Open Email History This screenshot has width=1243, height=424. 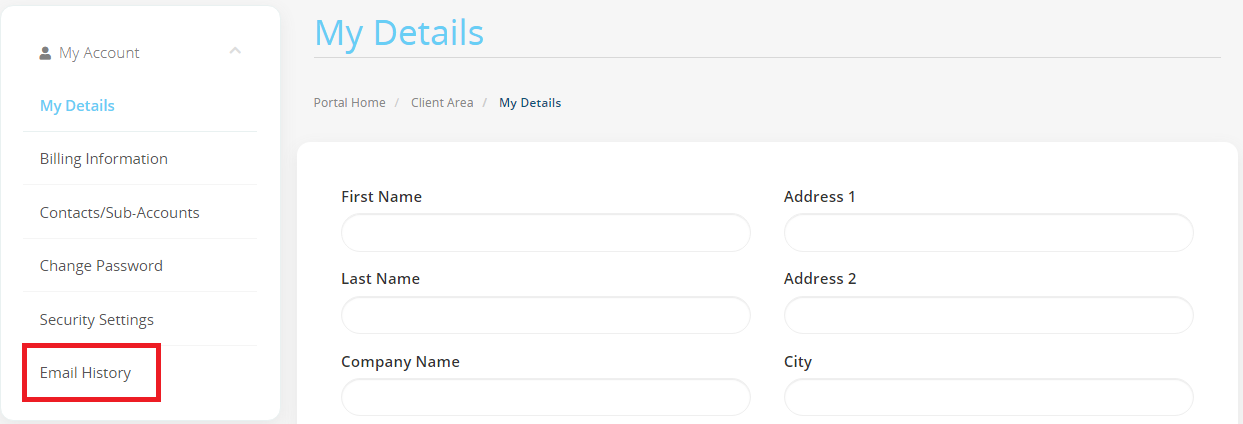pos(85,373)
